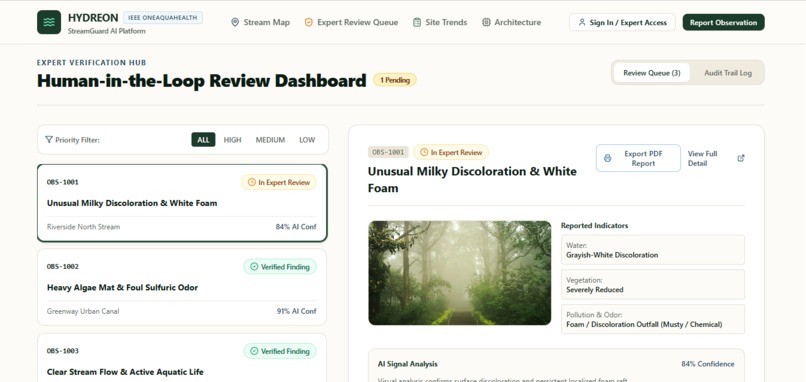806x382 pixels.
Task: Click the Architecture chip icon
Action: point(486,22)
